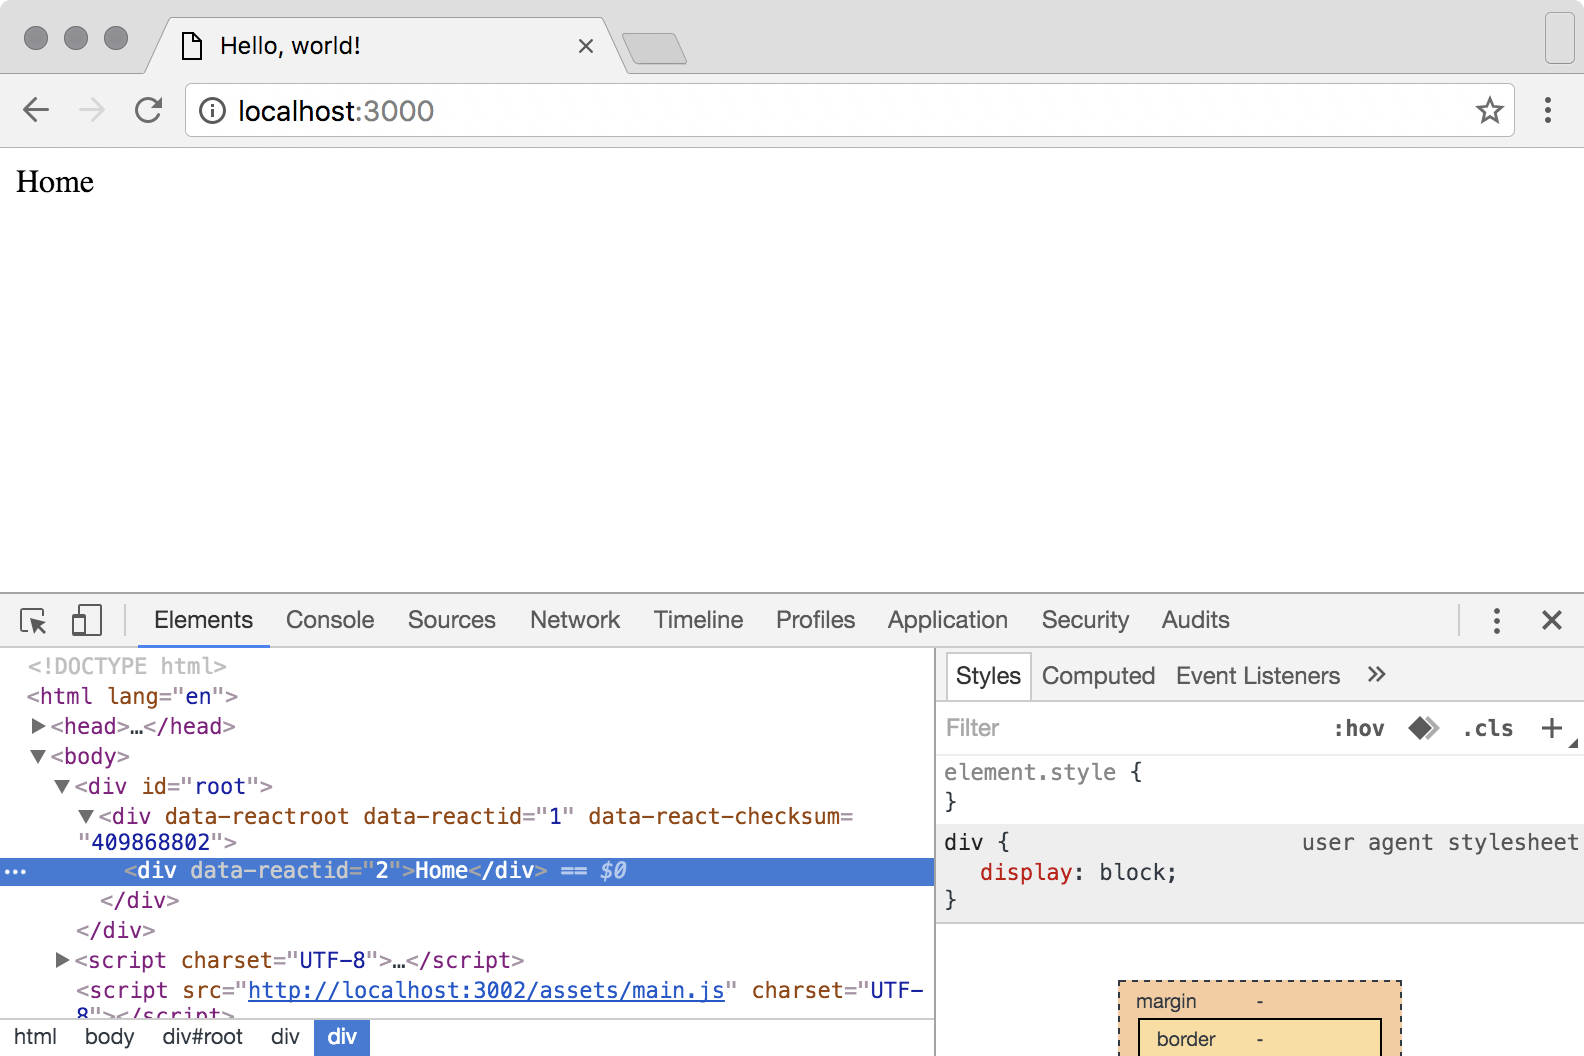This screenshot has height=1056, width=1584.
Task: Show more sidebar tabs chevron
Action: point(1377,675)
